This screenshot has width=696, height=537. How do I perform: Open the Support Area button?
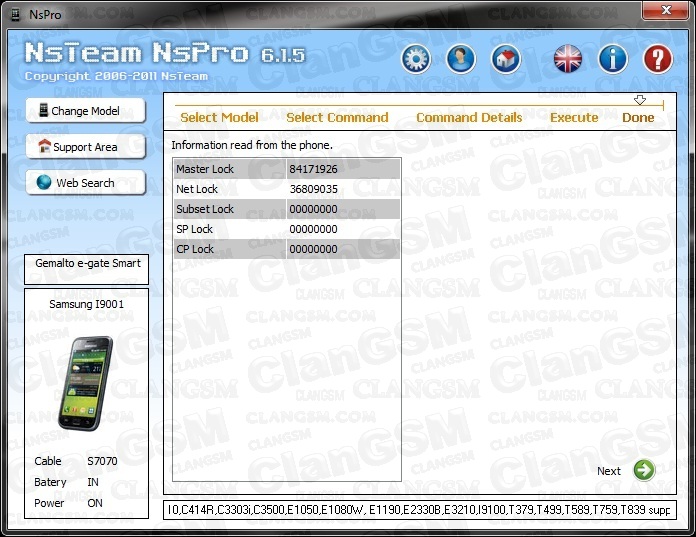click(x=86, y=146)
